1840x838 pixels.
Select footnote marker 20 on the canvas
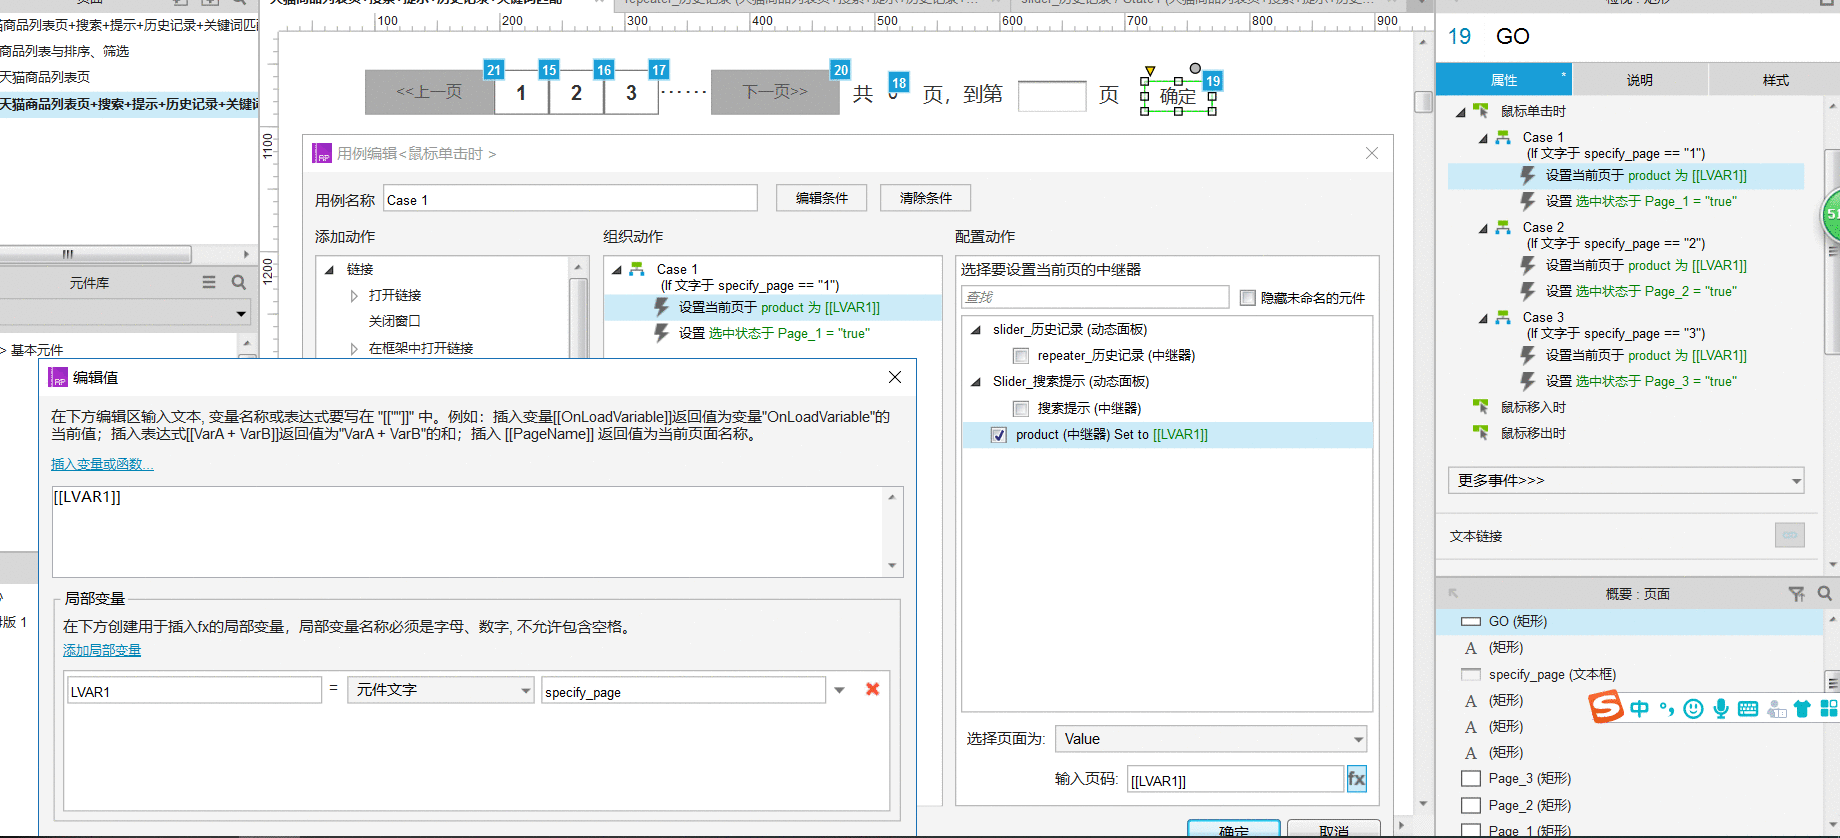point(841,70)
